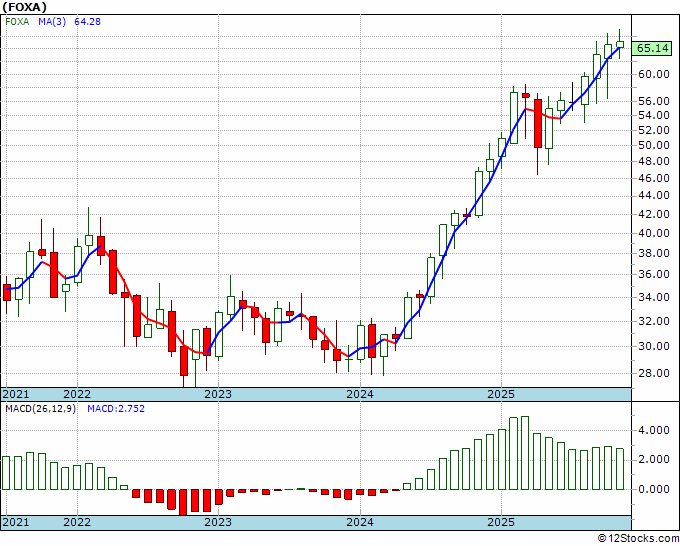
Task: Click the 46.00 price axis label
Action: coord(654,178)
